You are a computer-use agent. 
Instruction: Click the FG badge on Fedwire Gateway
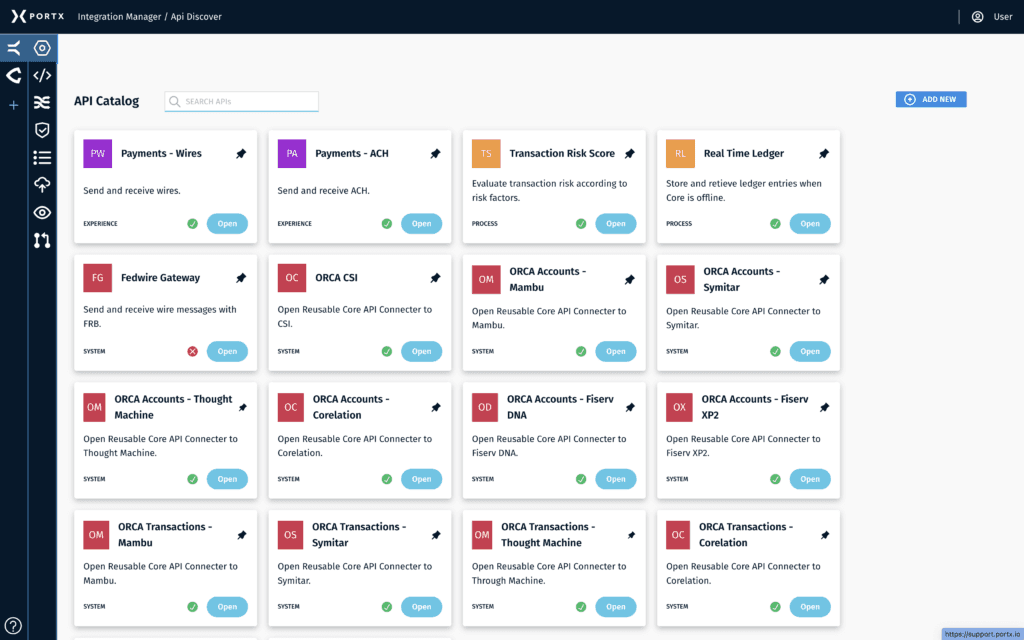click(97, 278)
